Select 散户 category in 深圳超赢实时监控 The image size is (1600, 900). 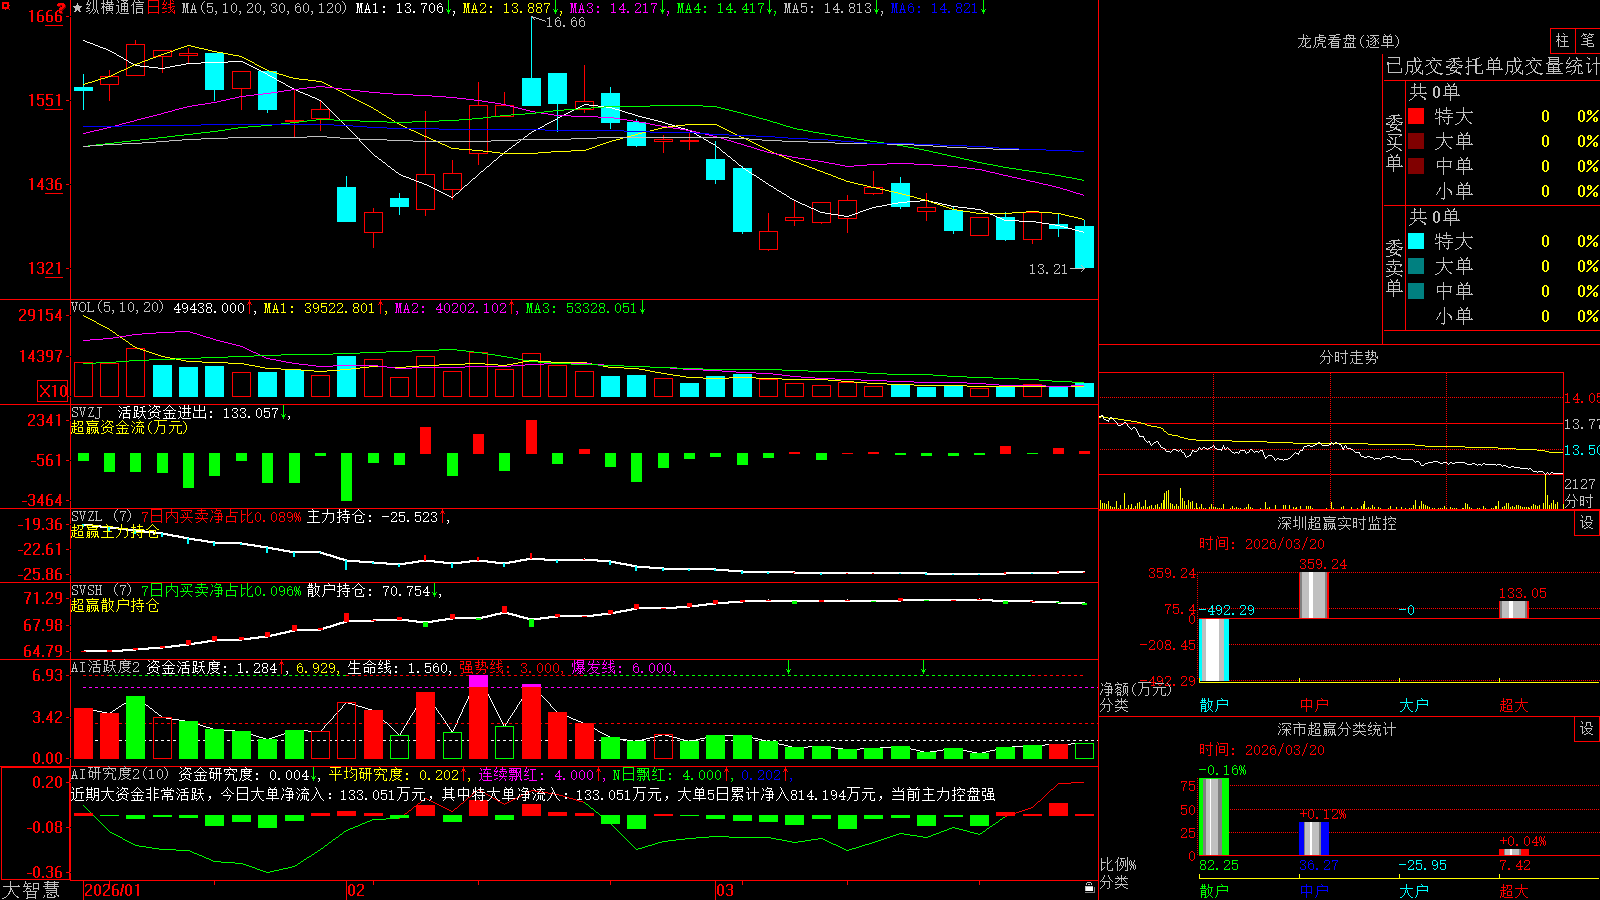[x=1214, y=705]
